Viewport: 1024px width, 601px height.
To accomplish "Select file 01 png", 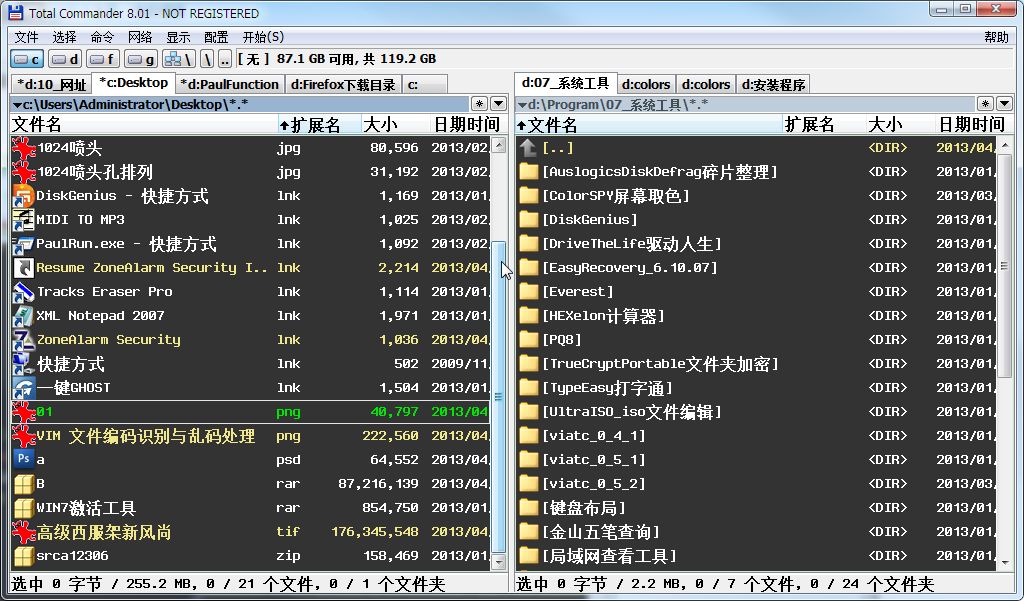I will (251, 412).
